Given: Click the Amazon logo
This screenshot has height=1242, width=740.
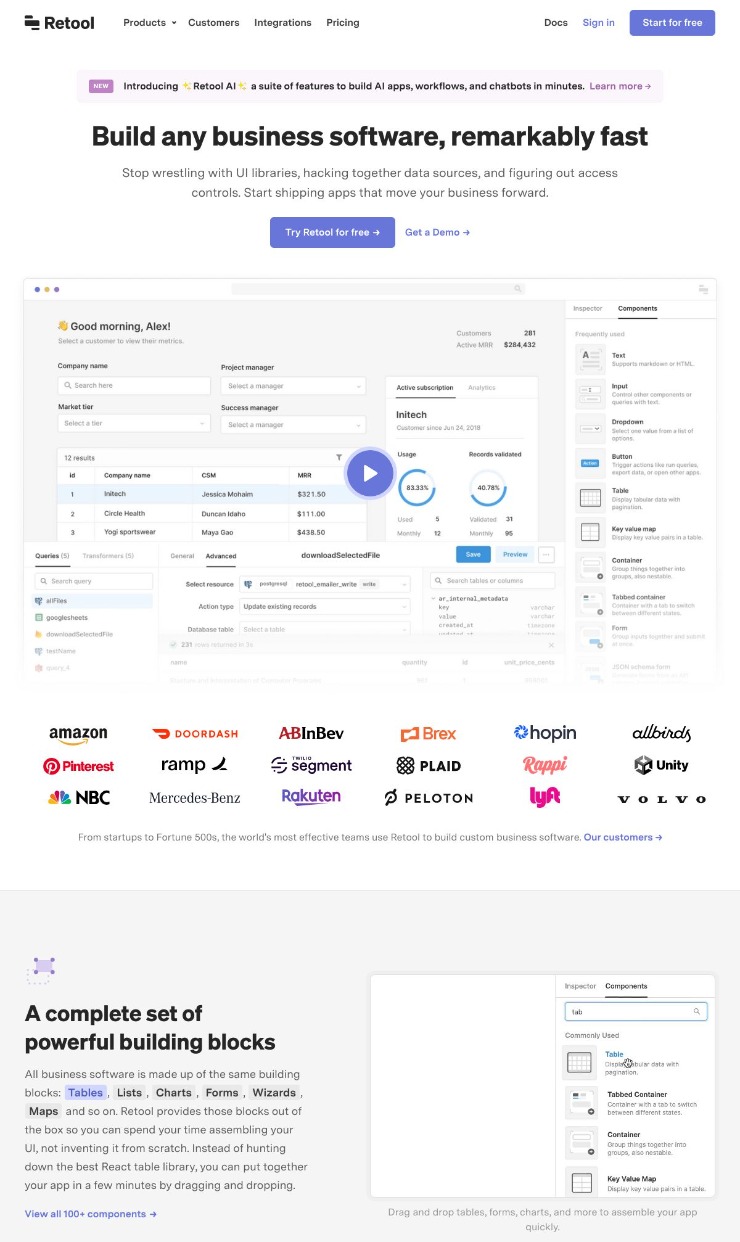Looking at the screenshot, I should click(78, 735).
